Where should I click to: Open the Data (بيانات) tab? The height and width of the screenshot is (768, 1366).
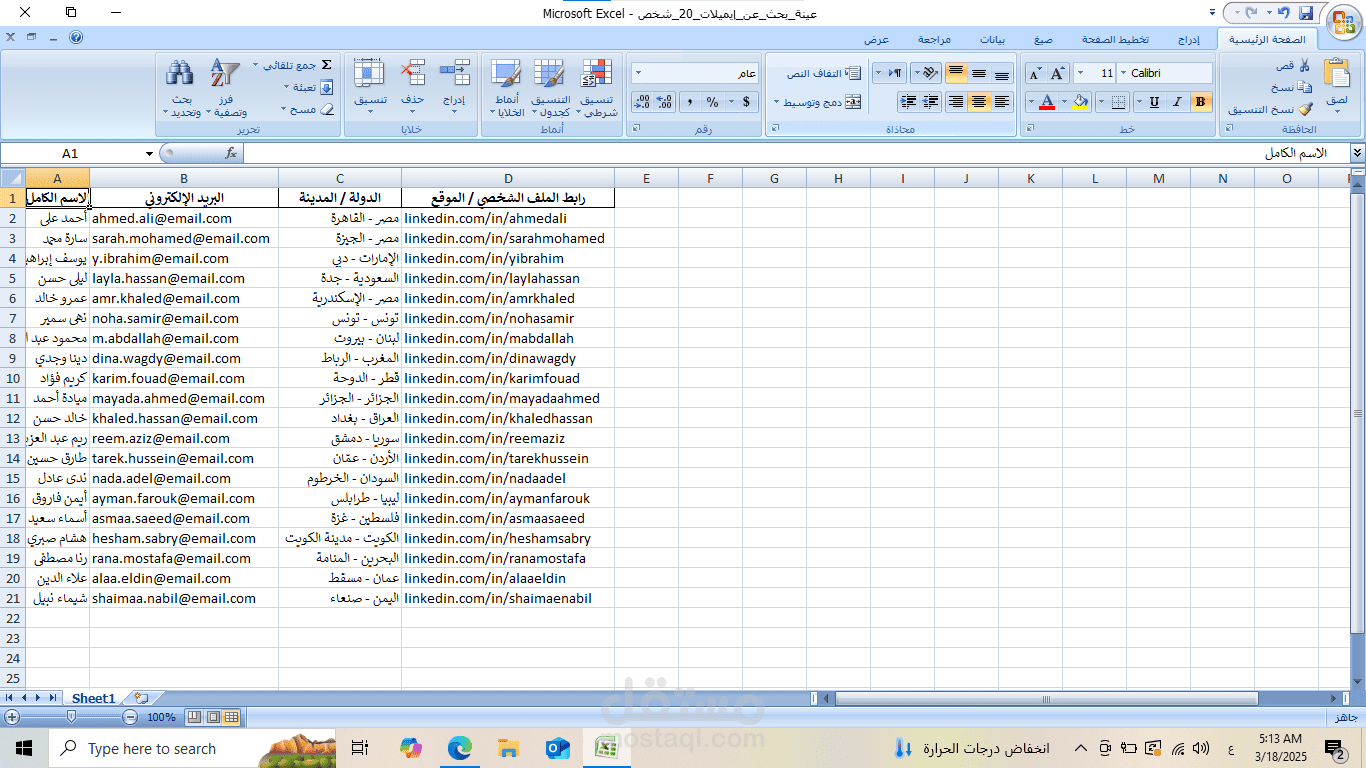tap(992, 39)
